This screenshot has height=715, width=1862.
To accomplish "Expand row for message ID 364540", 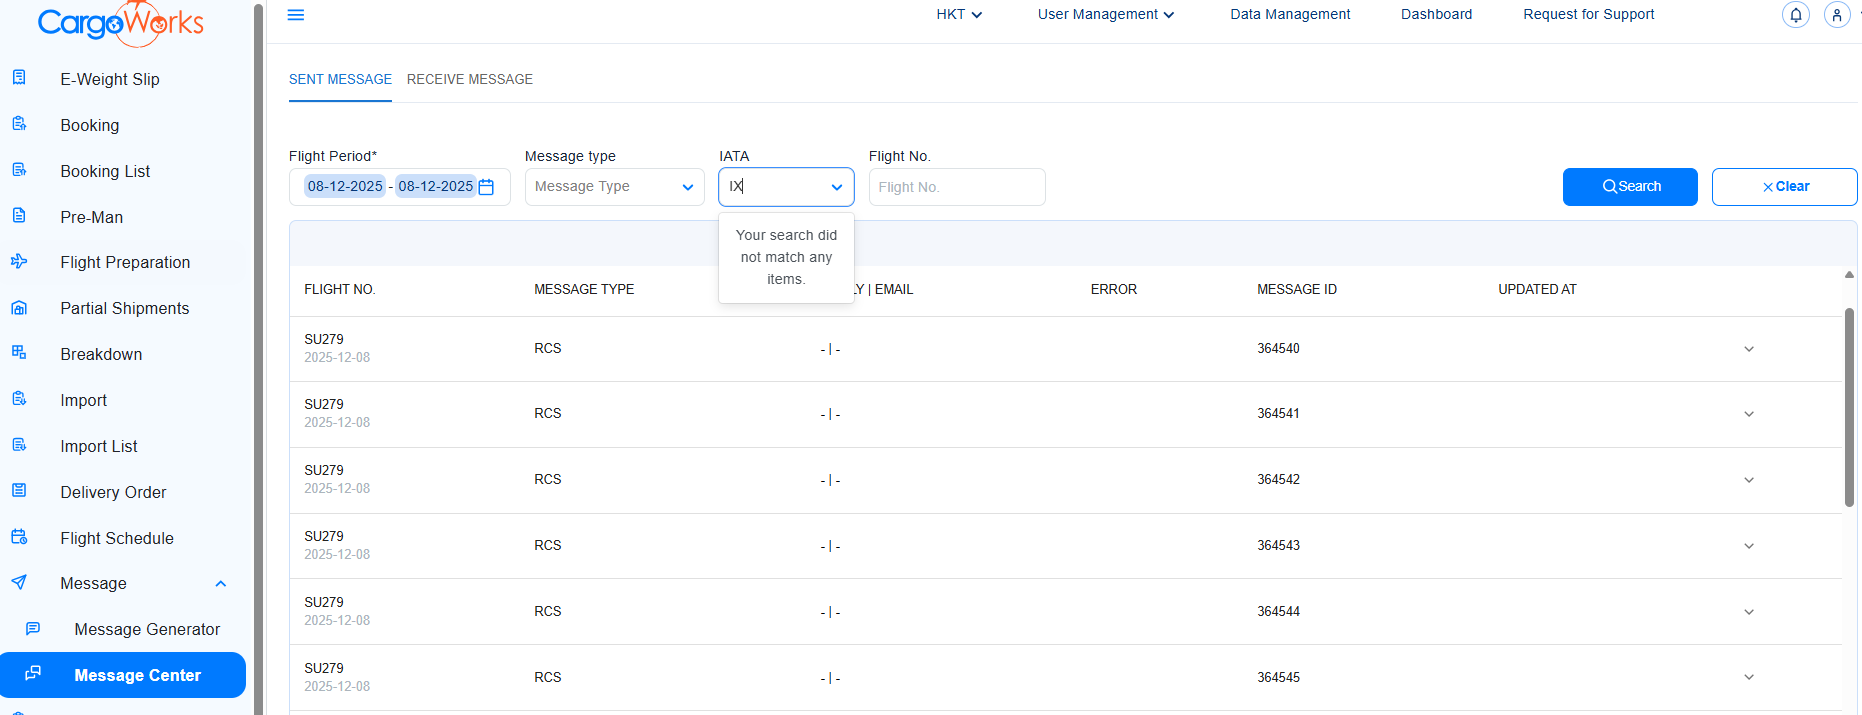I will pyautogui.click(x=1749, y=349).
